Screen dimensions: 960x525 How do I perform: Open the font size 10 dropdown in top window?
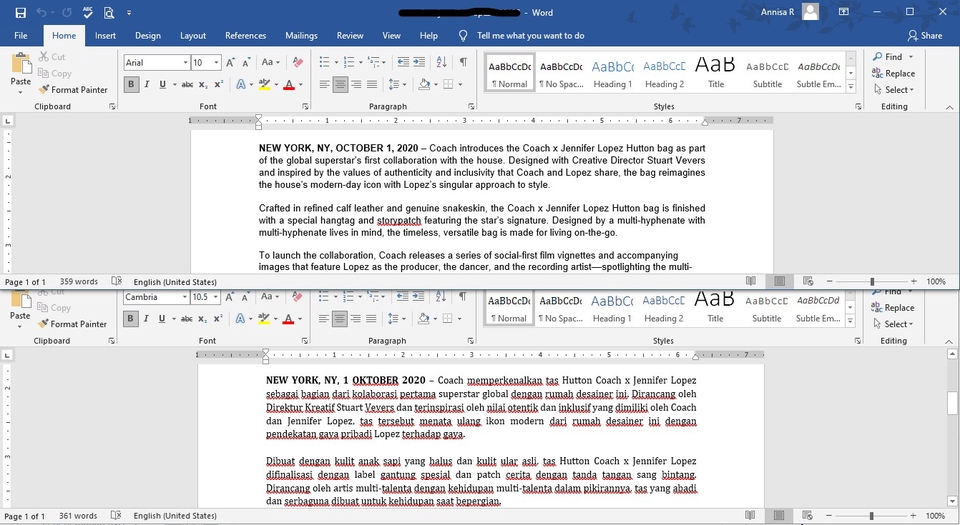coord(216,62)
